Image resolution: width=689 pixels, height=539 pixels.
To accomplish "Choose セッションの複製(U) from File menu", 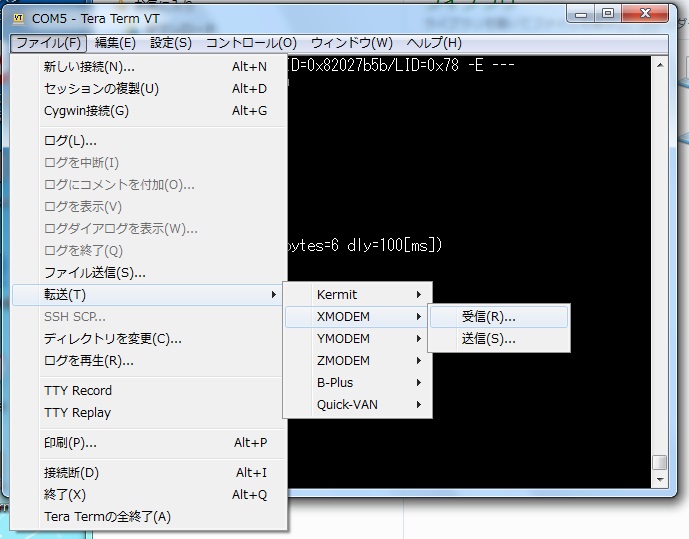I will 149,89.
